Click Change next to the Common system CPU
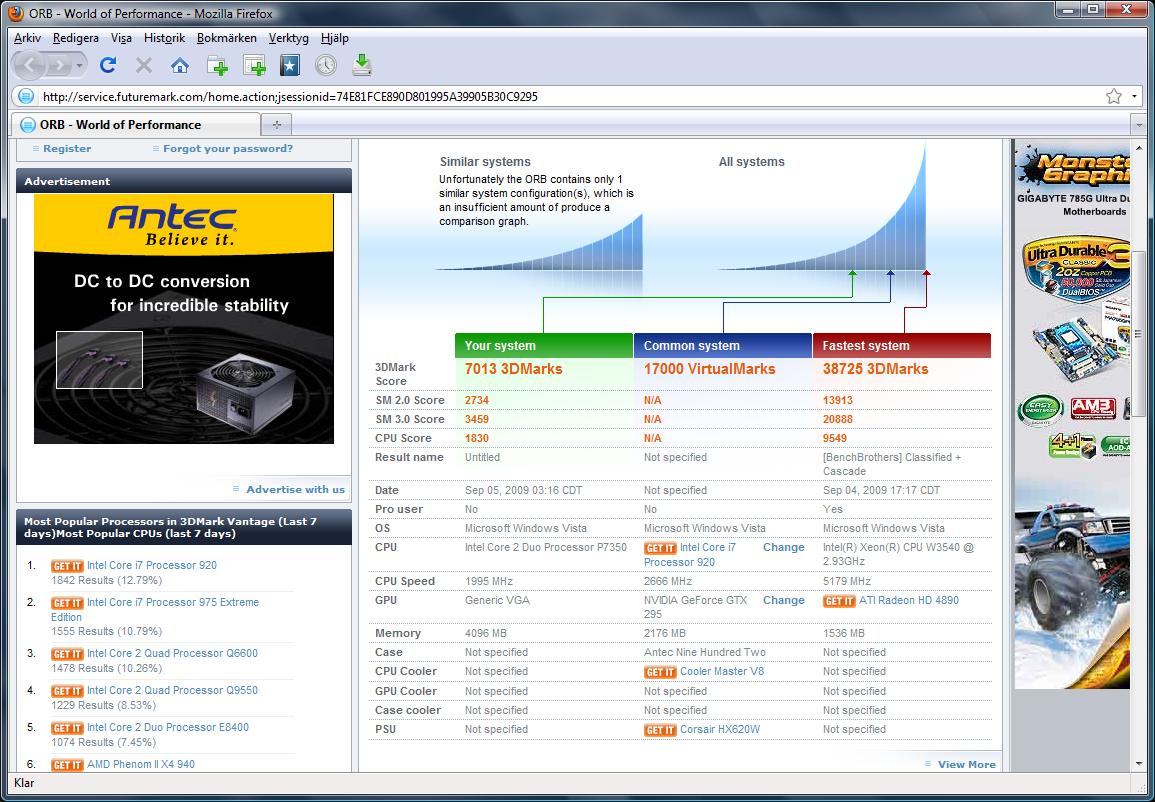This screenshot has height=802, width=1155. [x=784, y=548]
